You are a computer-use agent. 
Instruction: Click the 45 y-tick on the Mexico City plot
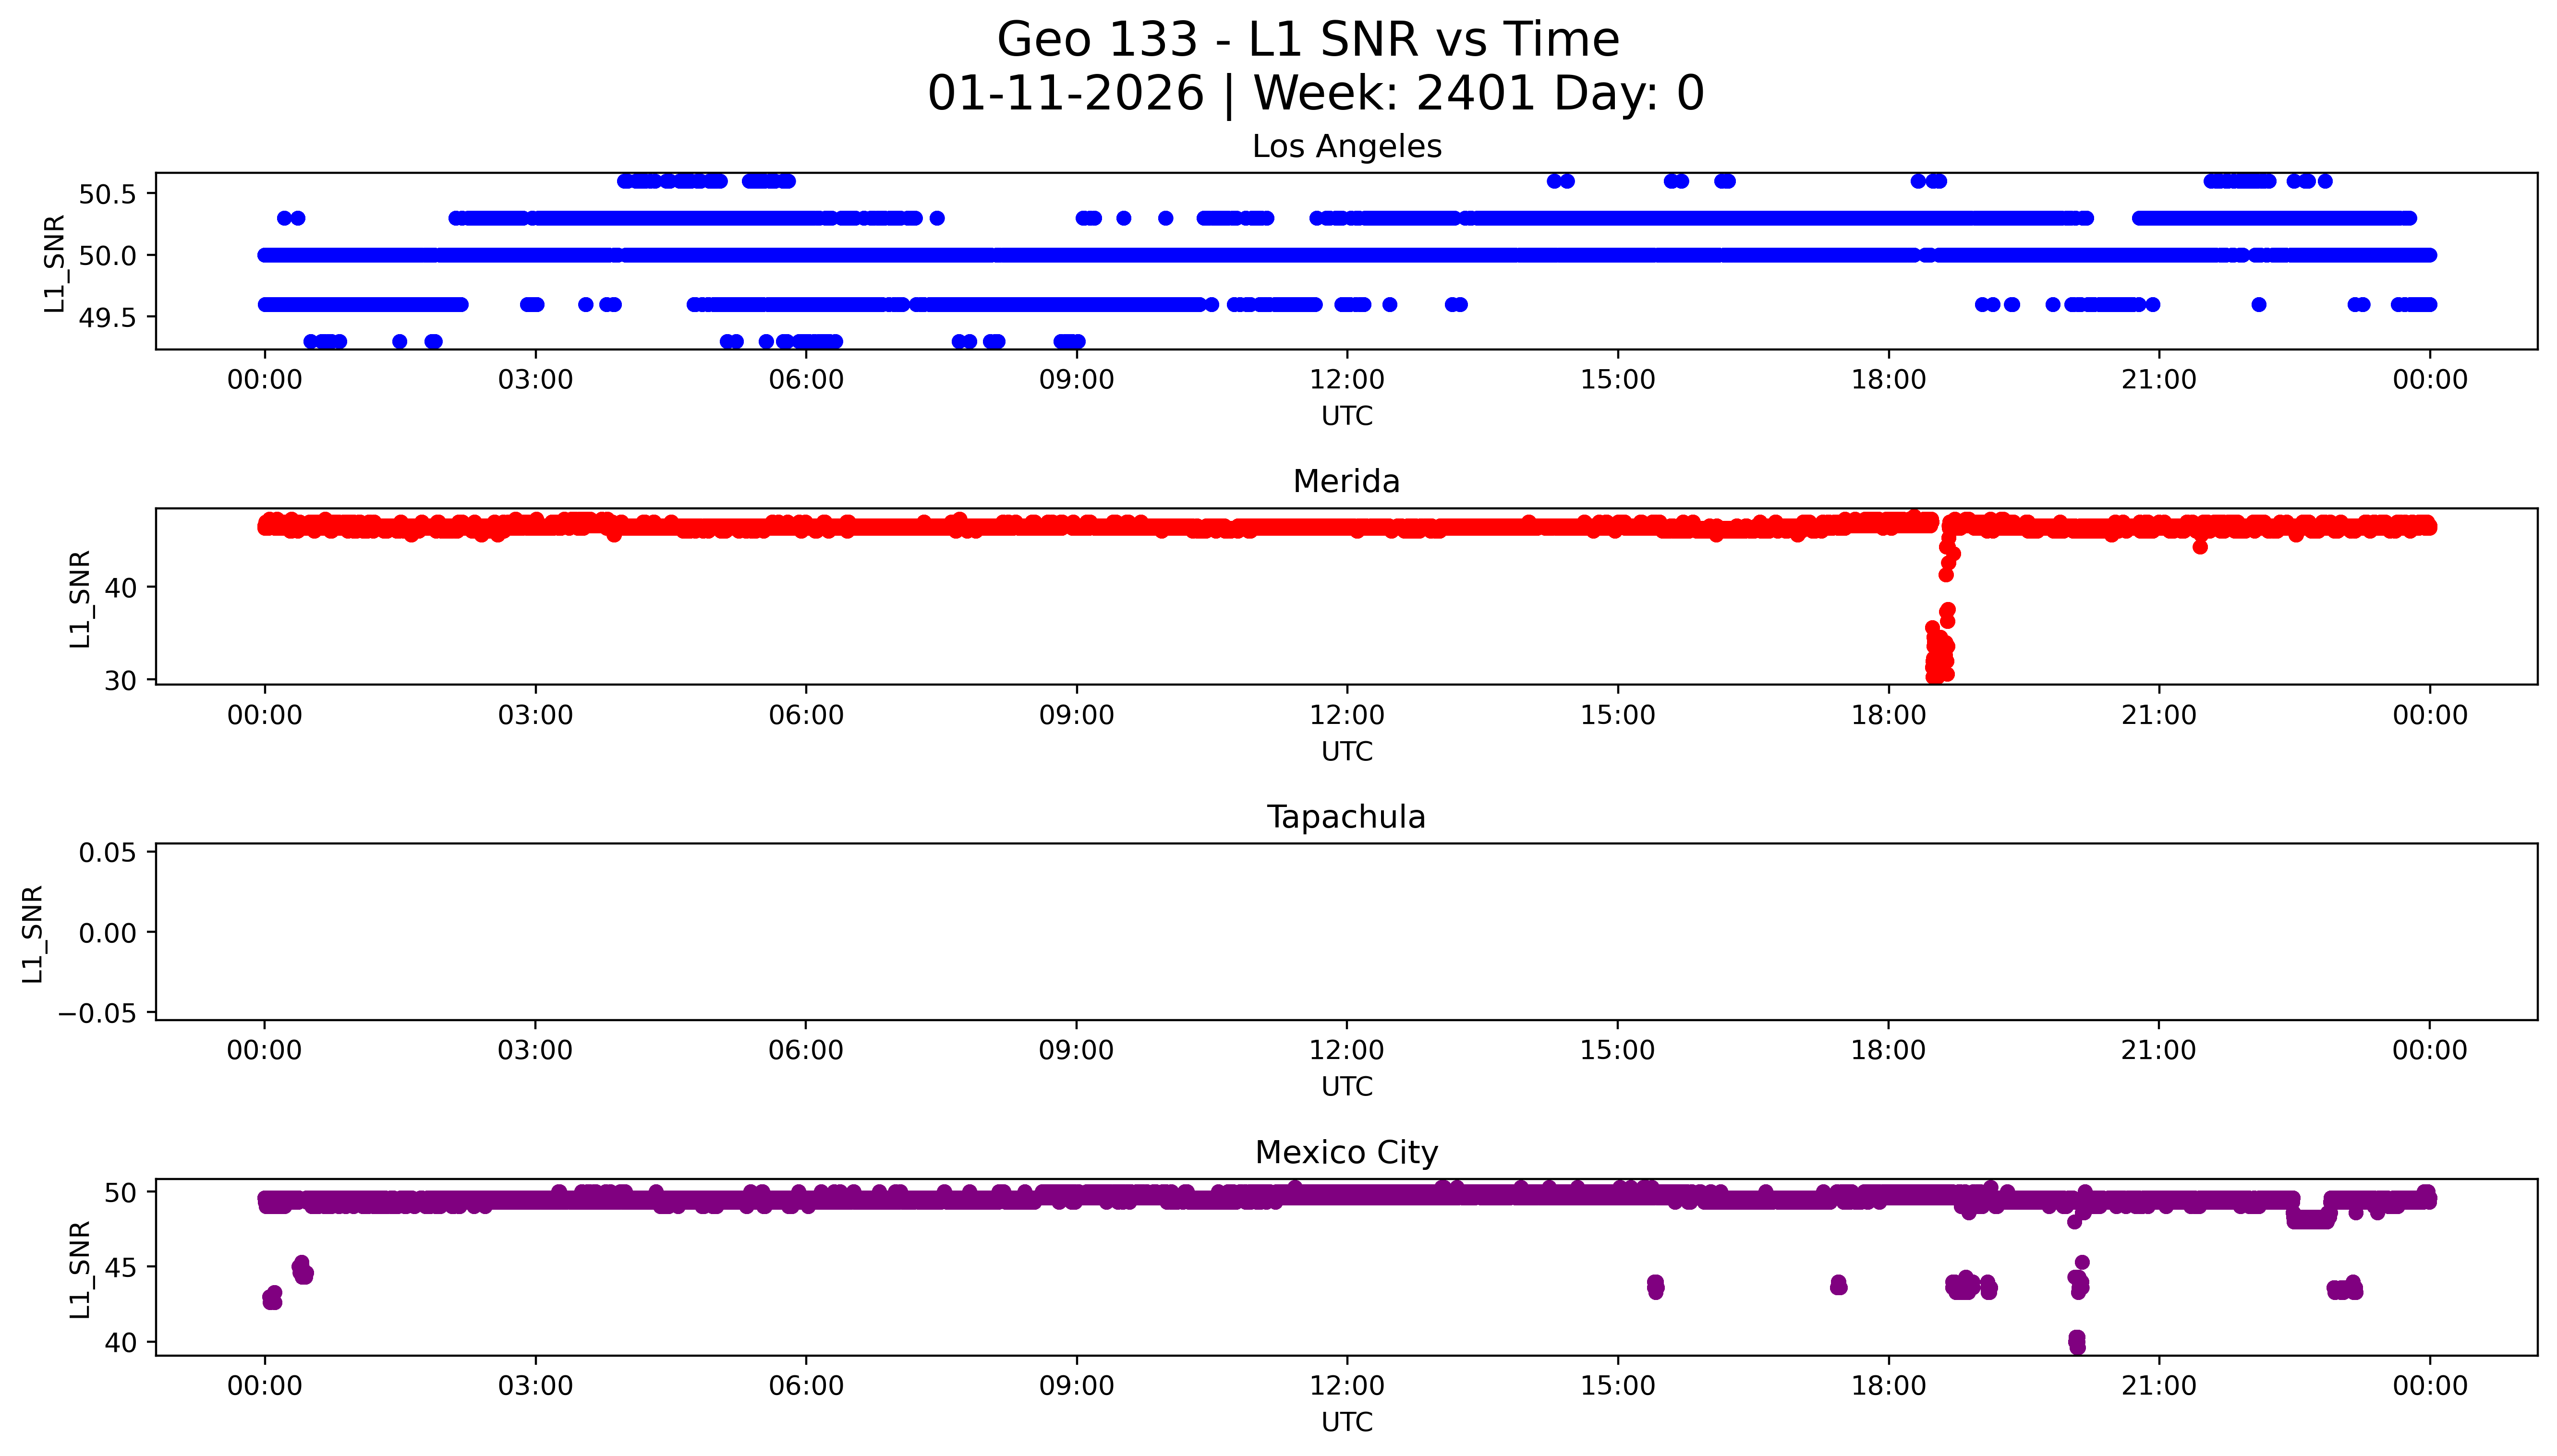coord(121,1267)
